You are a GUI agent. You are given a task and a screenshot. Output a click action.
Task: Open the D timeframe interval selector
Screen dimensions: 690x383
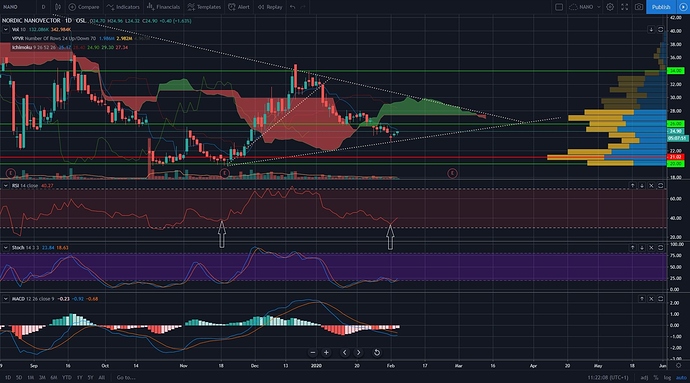coord(43,7)
